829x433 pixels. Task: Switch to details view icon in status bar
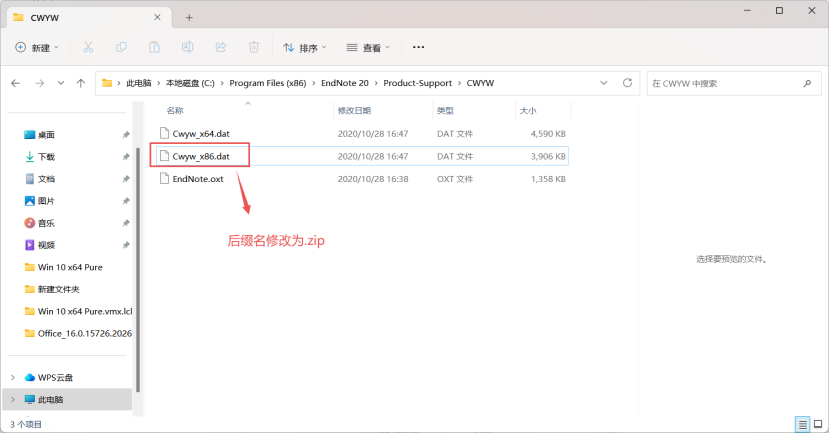click(x=803, y=425)
